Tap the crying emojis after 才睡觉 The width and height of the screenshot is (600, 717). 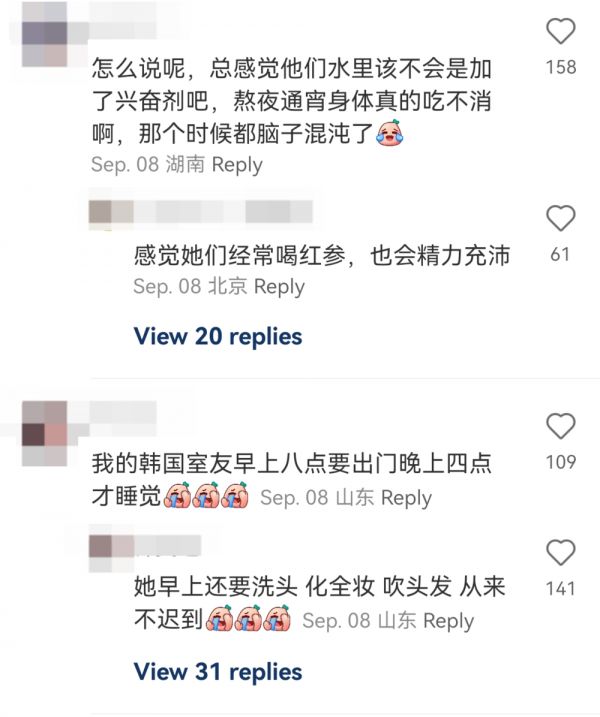tap(206, 495)
